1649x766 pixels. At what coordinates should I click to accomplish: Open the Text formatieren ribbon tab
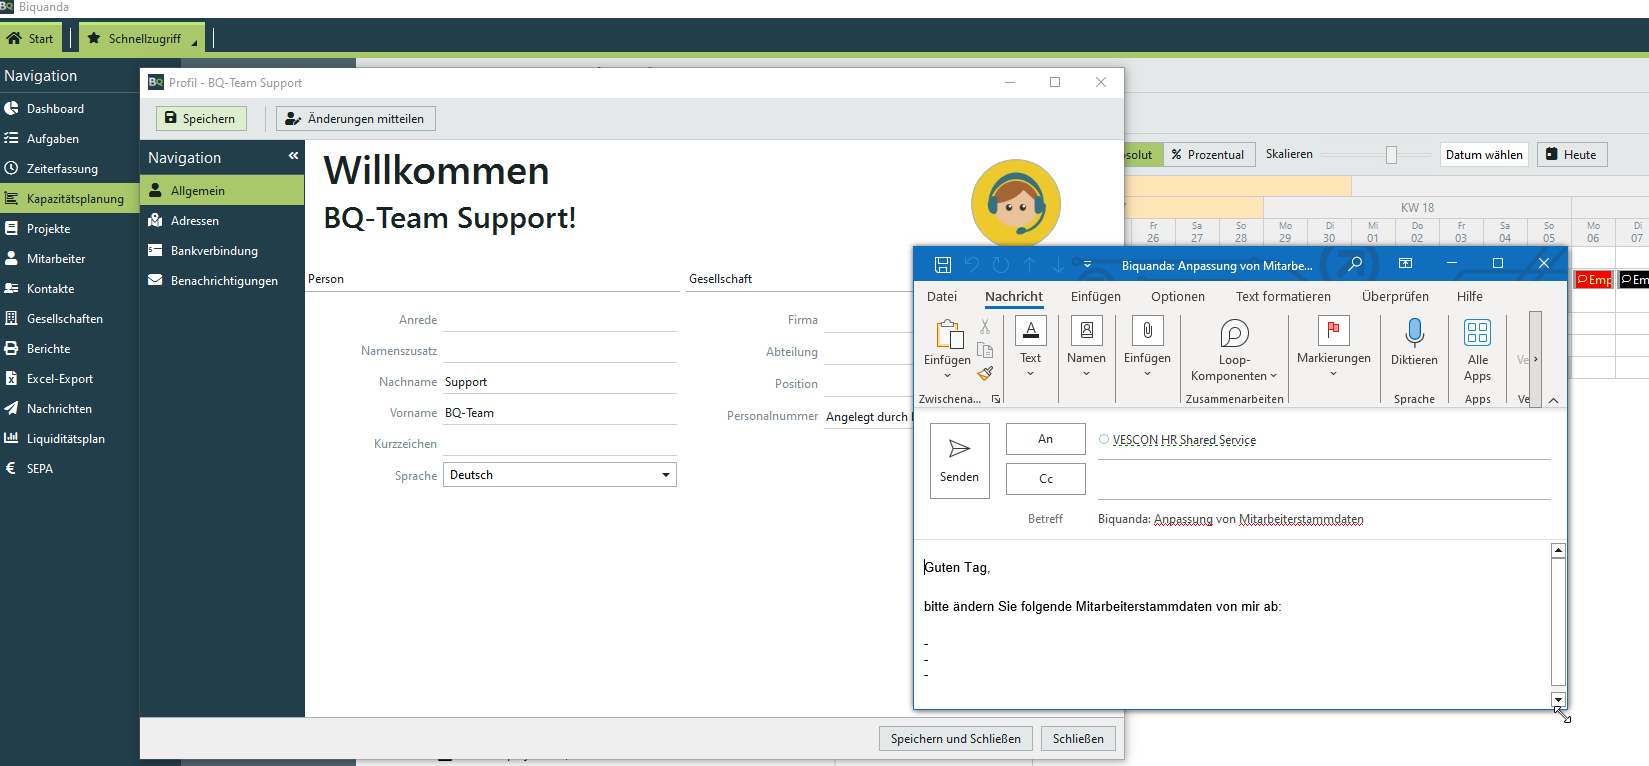tap(1283, 296)
